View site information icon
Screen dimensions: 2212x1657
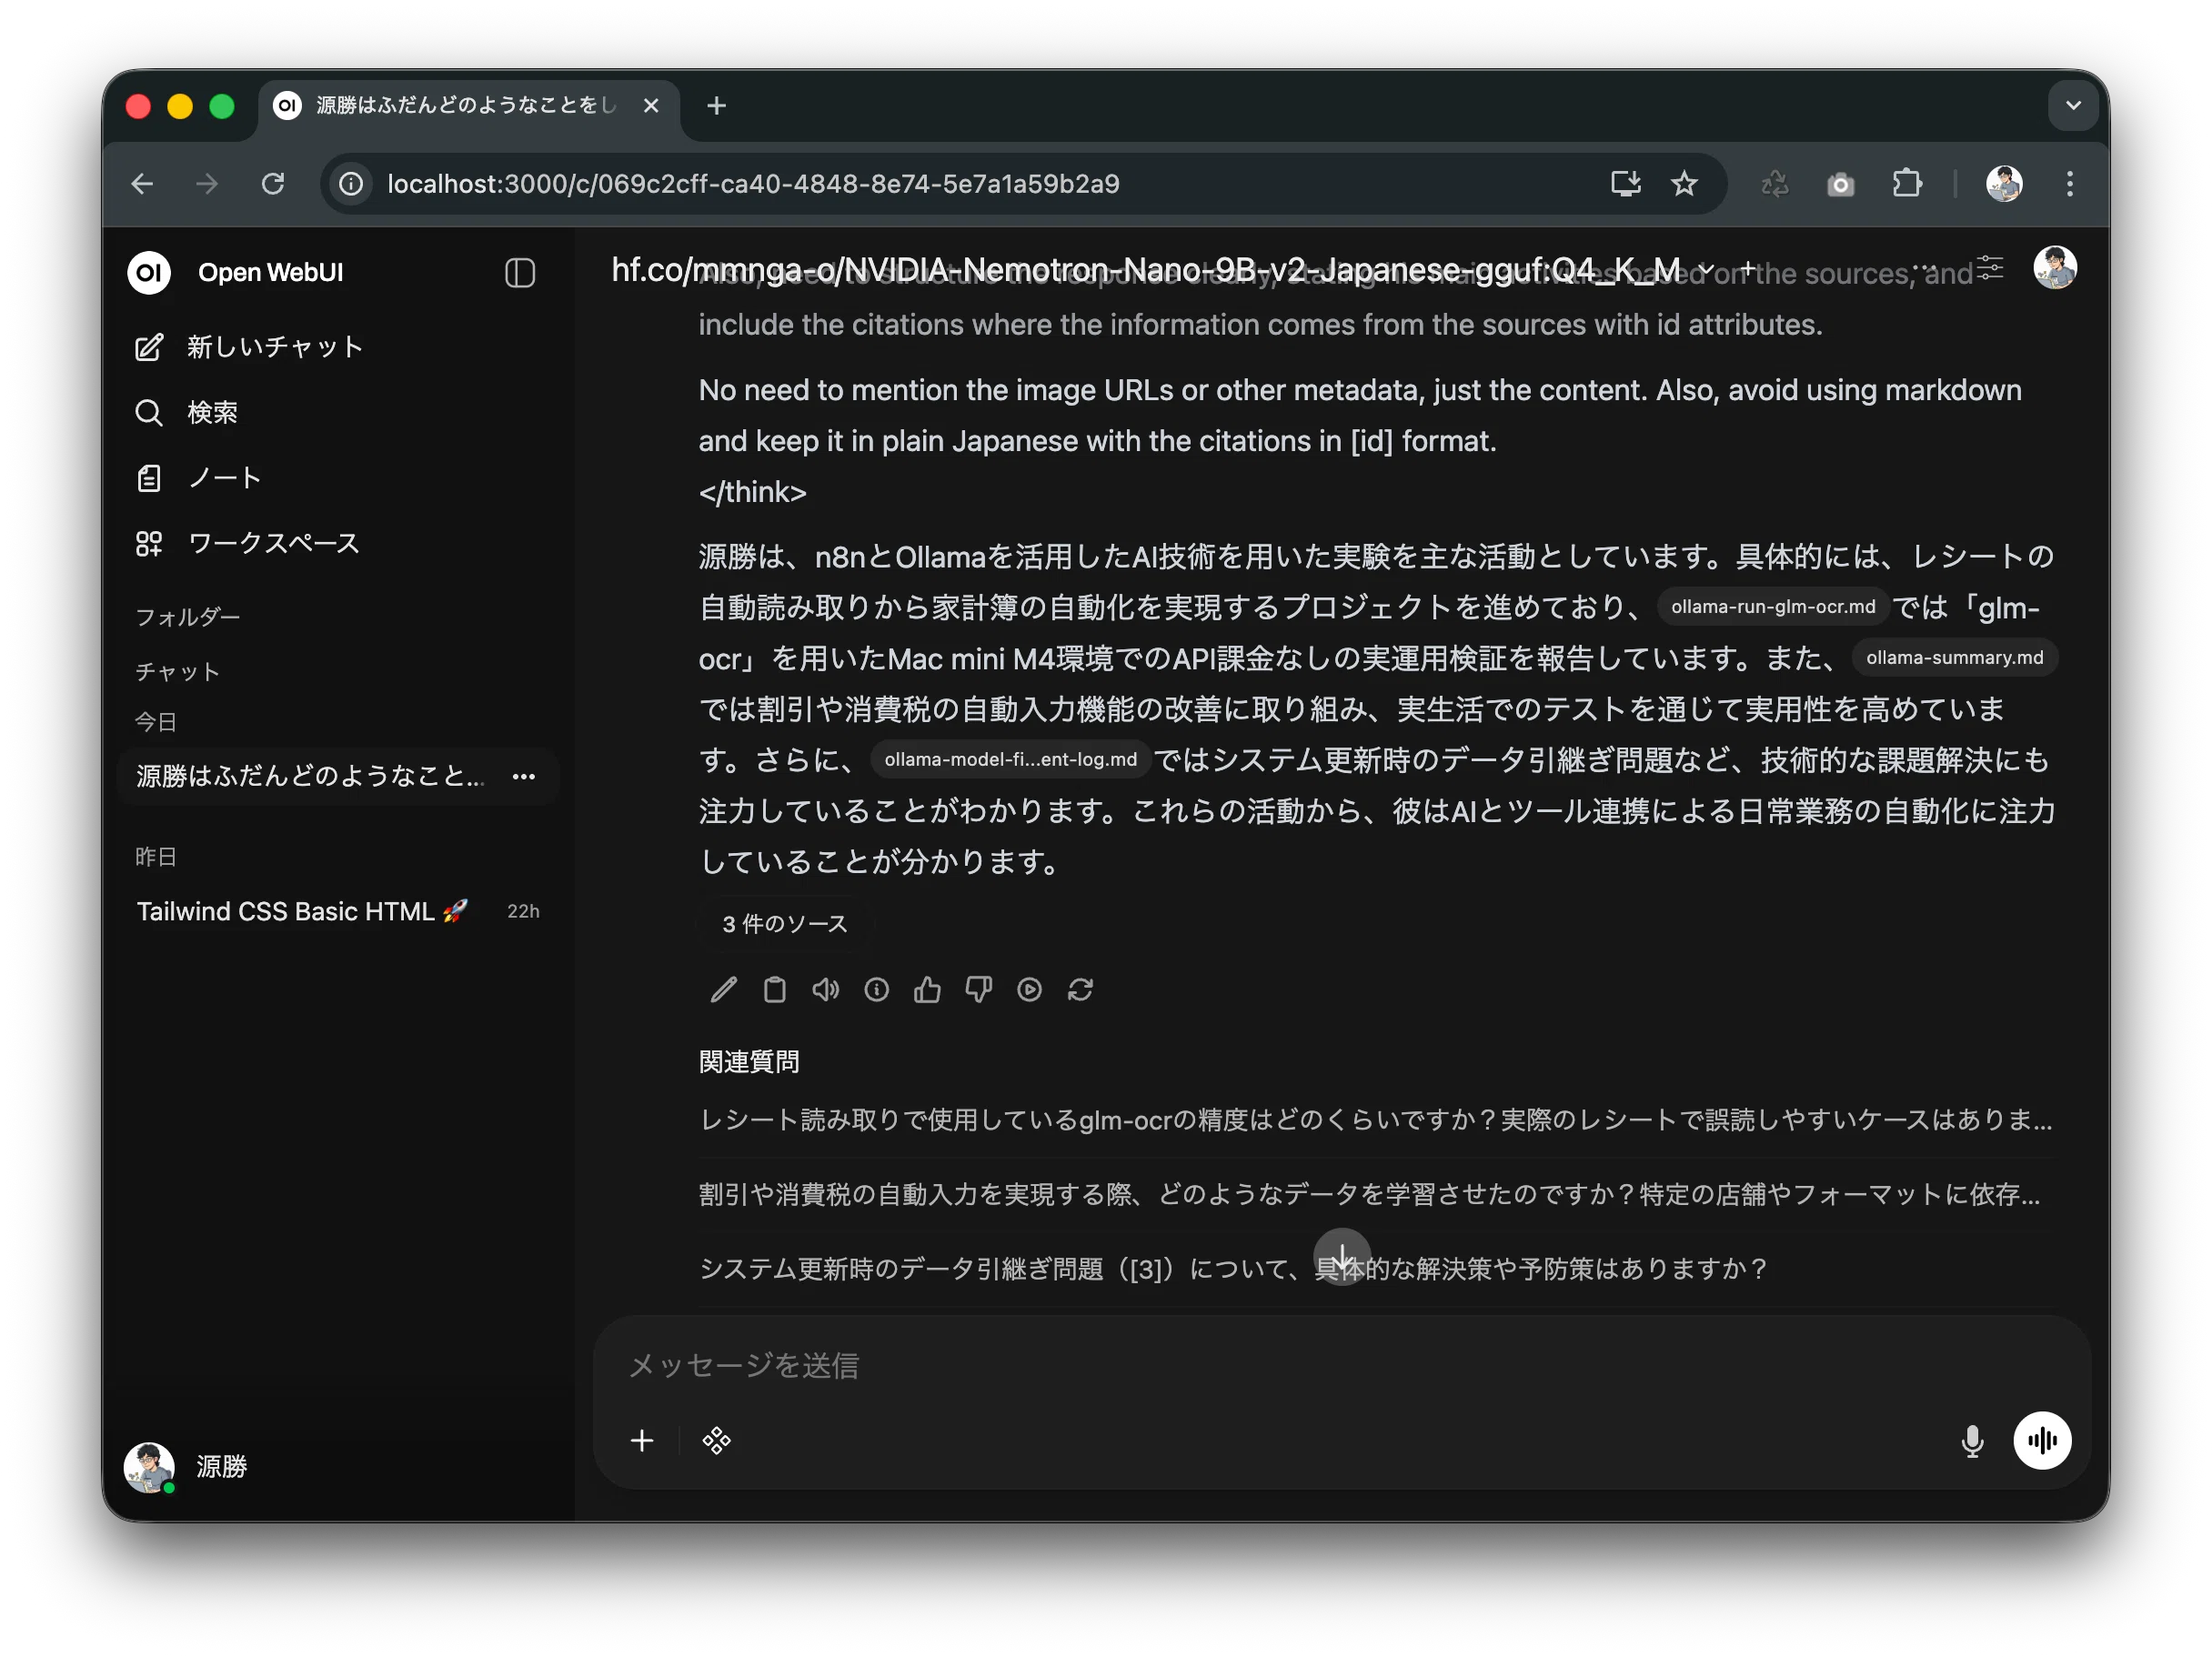click(351, 184)
